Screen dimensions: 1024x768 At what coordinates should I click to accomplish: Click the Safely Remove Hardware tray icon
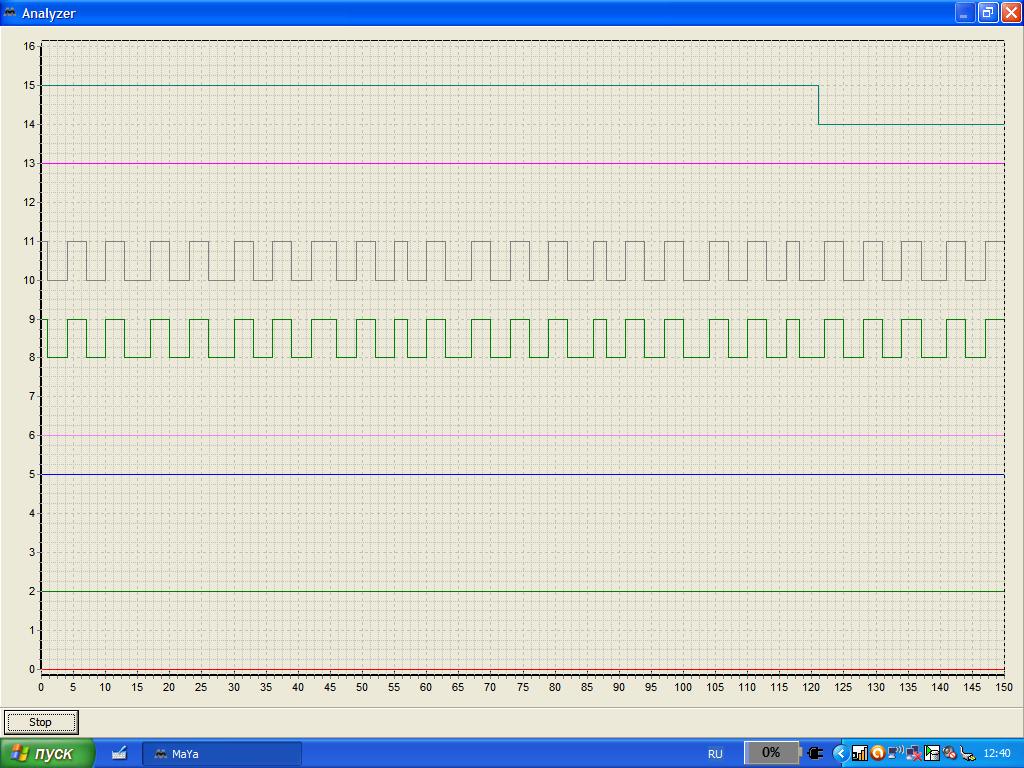968,754
